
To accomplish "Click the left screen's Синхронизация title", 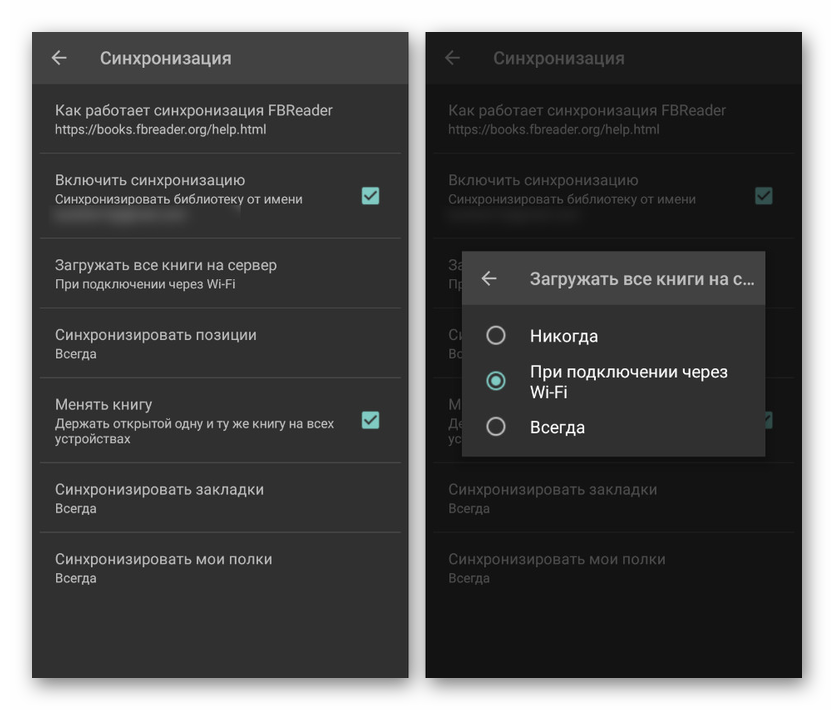I will pos(165,58).
